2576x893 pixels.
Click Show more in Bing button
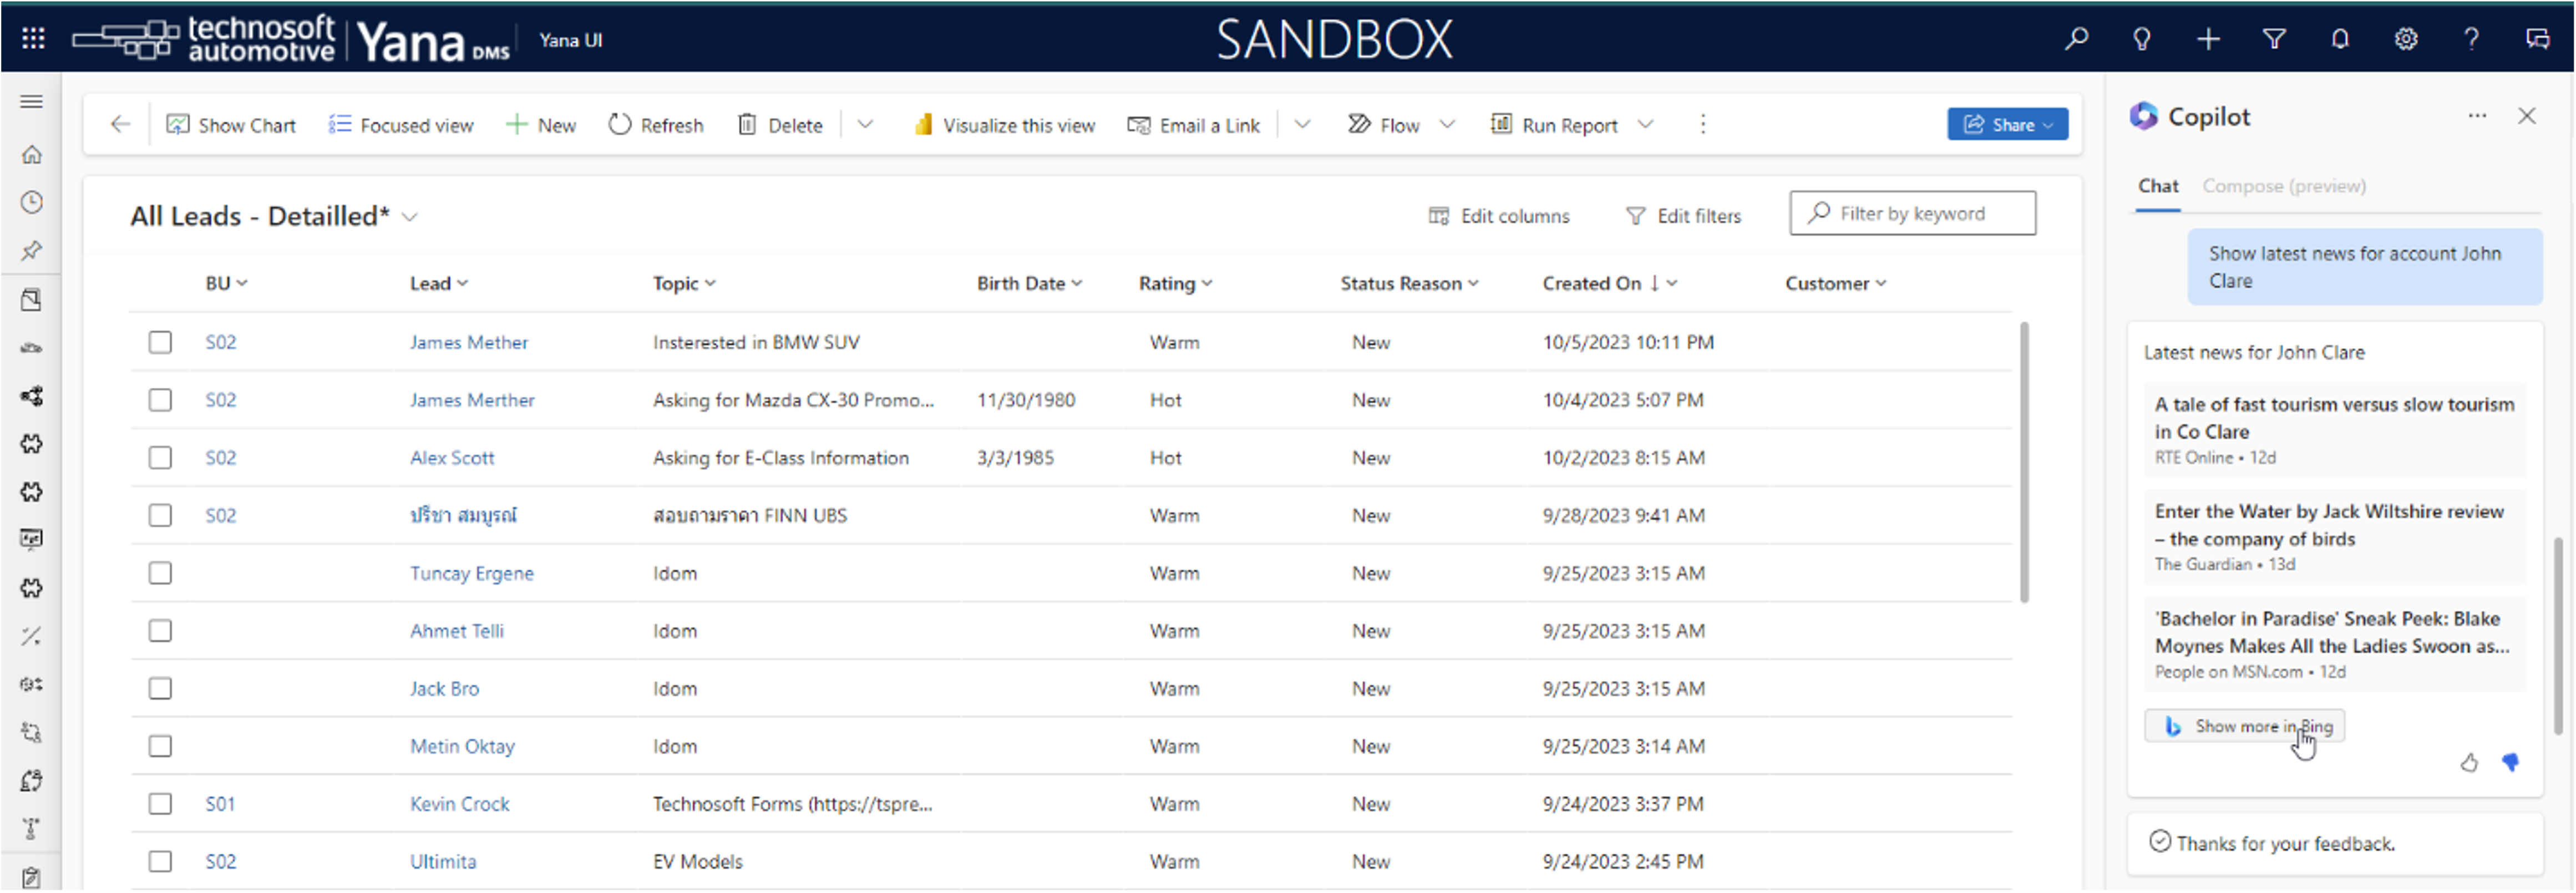2245,726
